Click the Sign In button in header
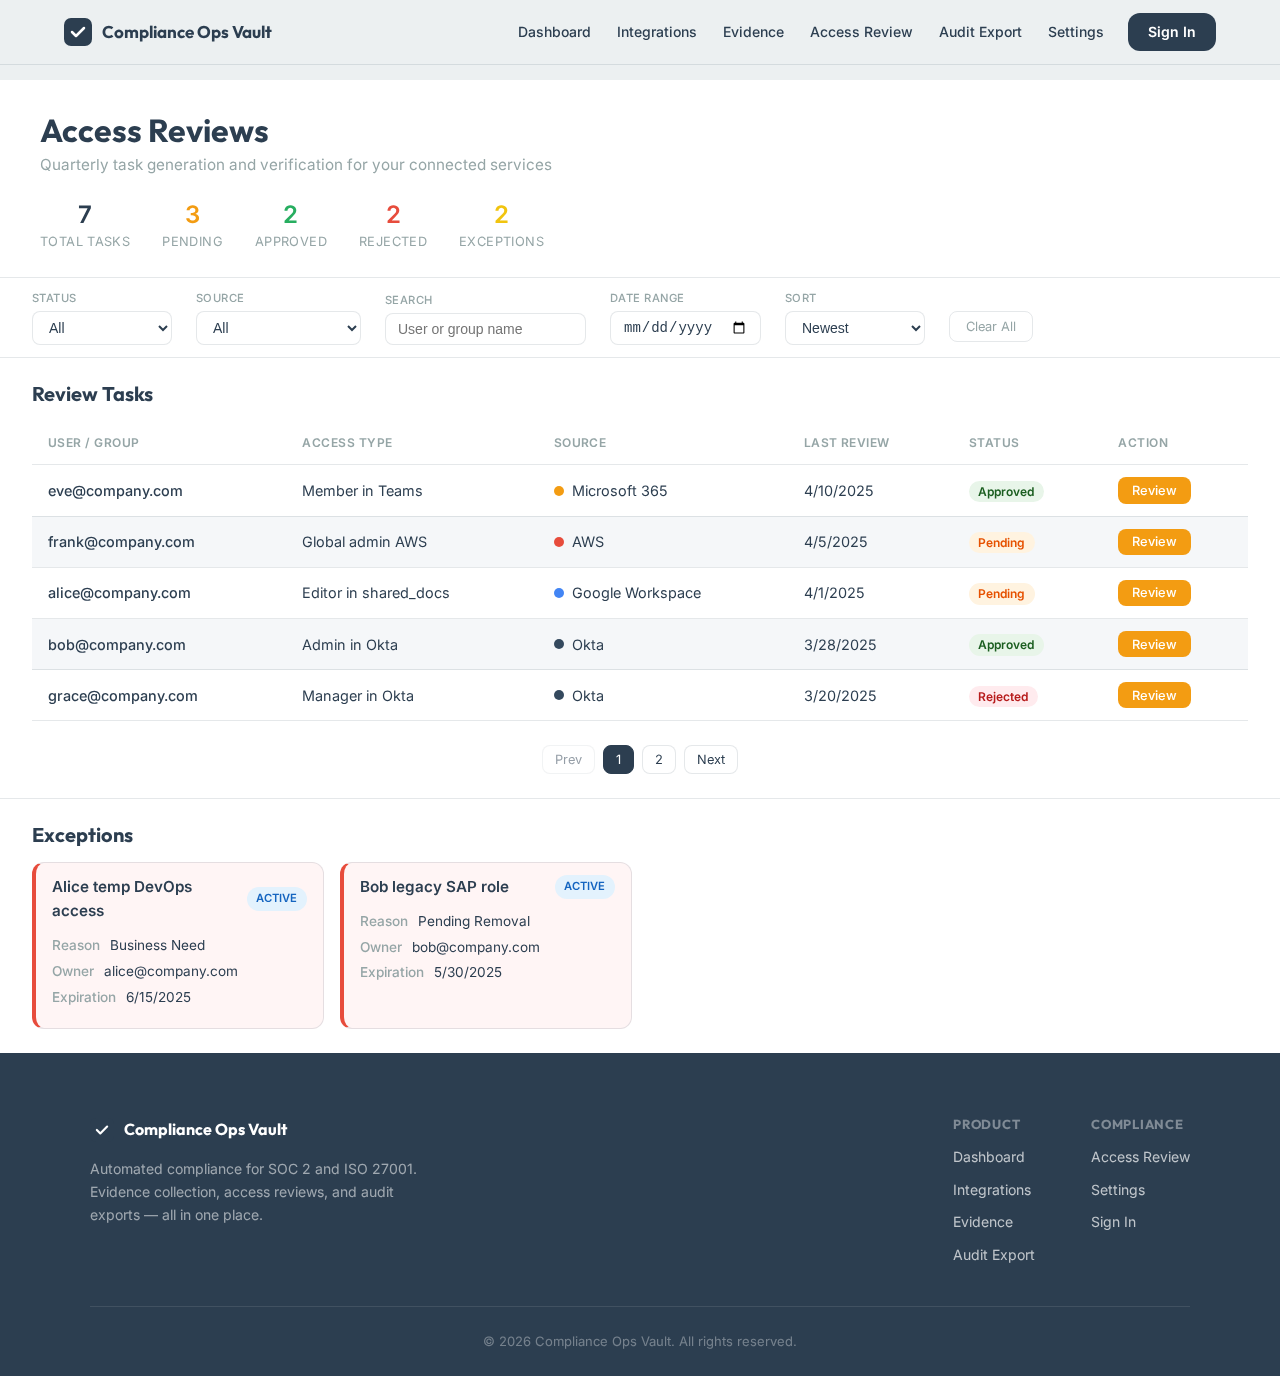1280x1376 pixels. click(1172, 32)
